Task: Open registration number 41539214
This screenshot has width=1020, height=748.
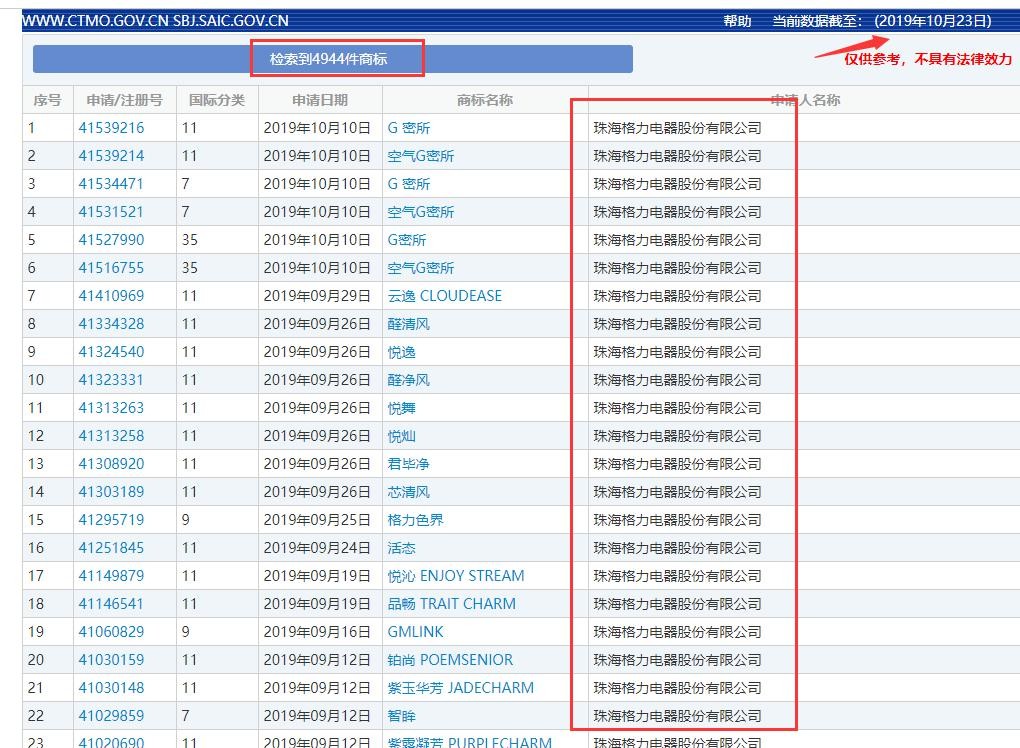Action: [111, 156]
